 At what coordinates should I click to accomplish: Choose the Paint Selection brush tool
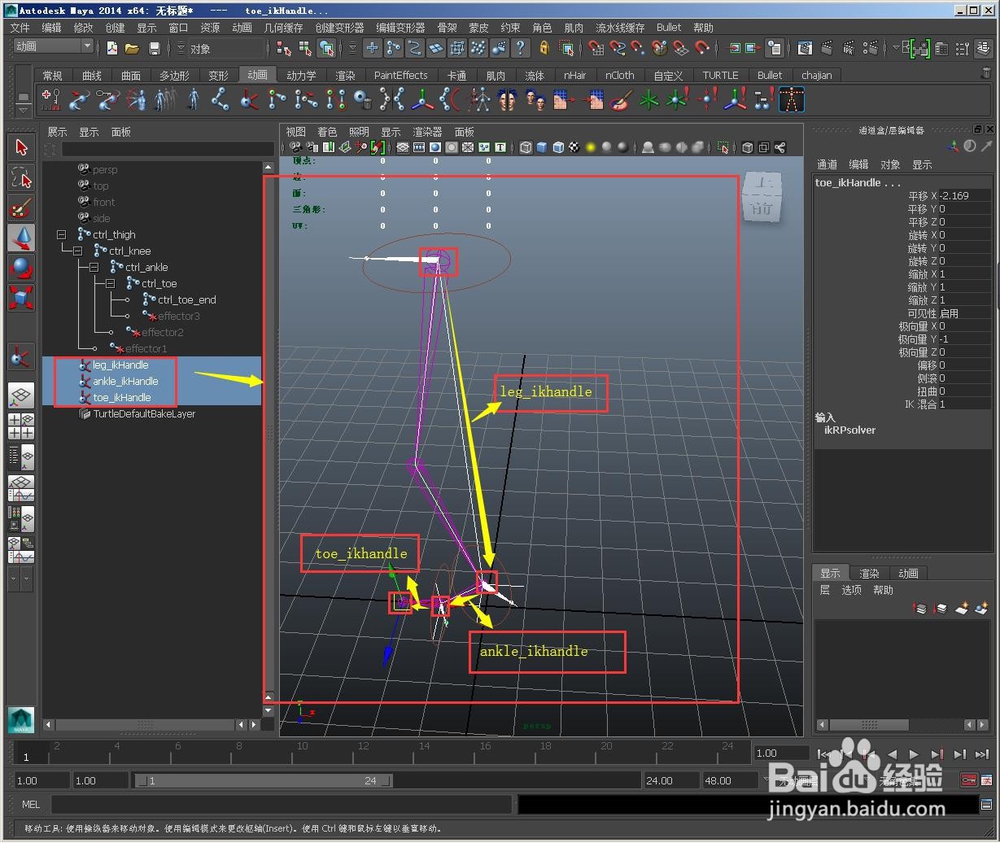tap(21, 208)
